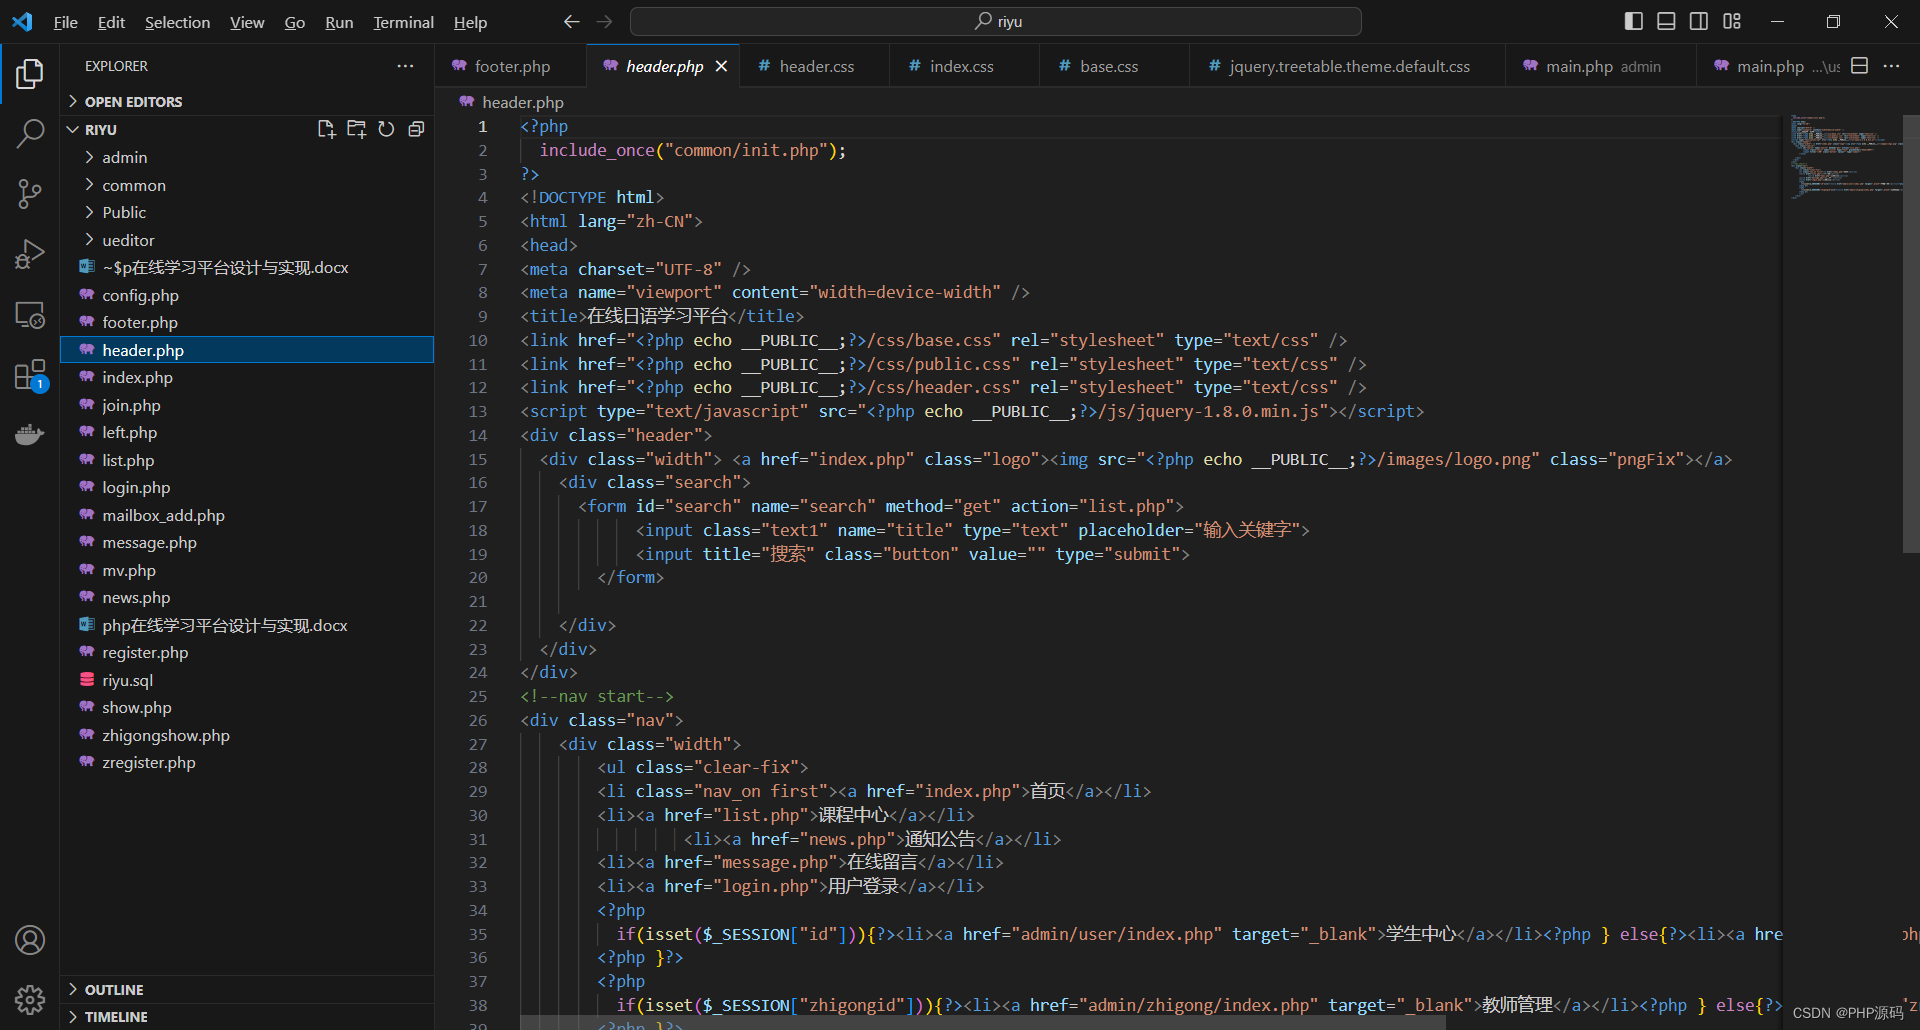
Task: Open the Terminal menu
Action: click(x=403, y=22)
